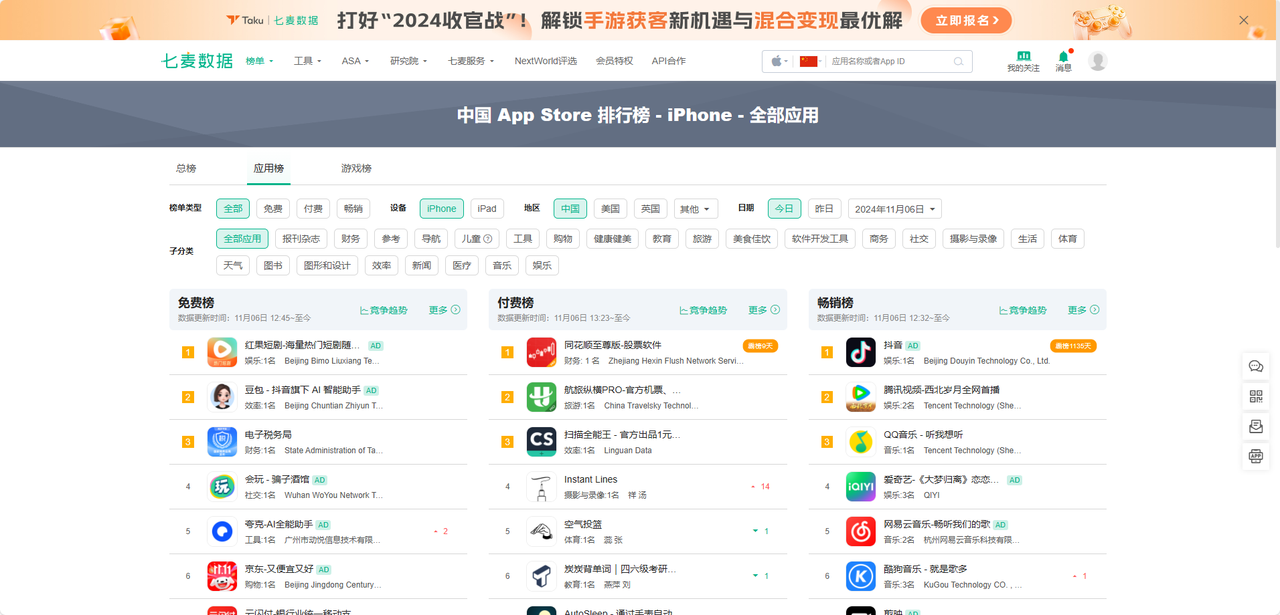Image resolution: width=1280 pixels, height=615 pixels.
Task: Filter subcategory by 社交
Action: [919, 239]
